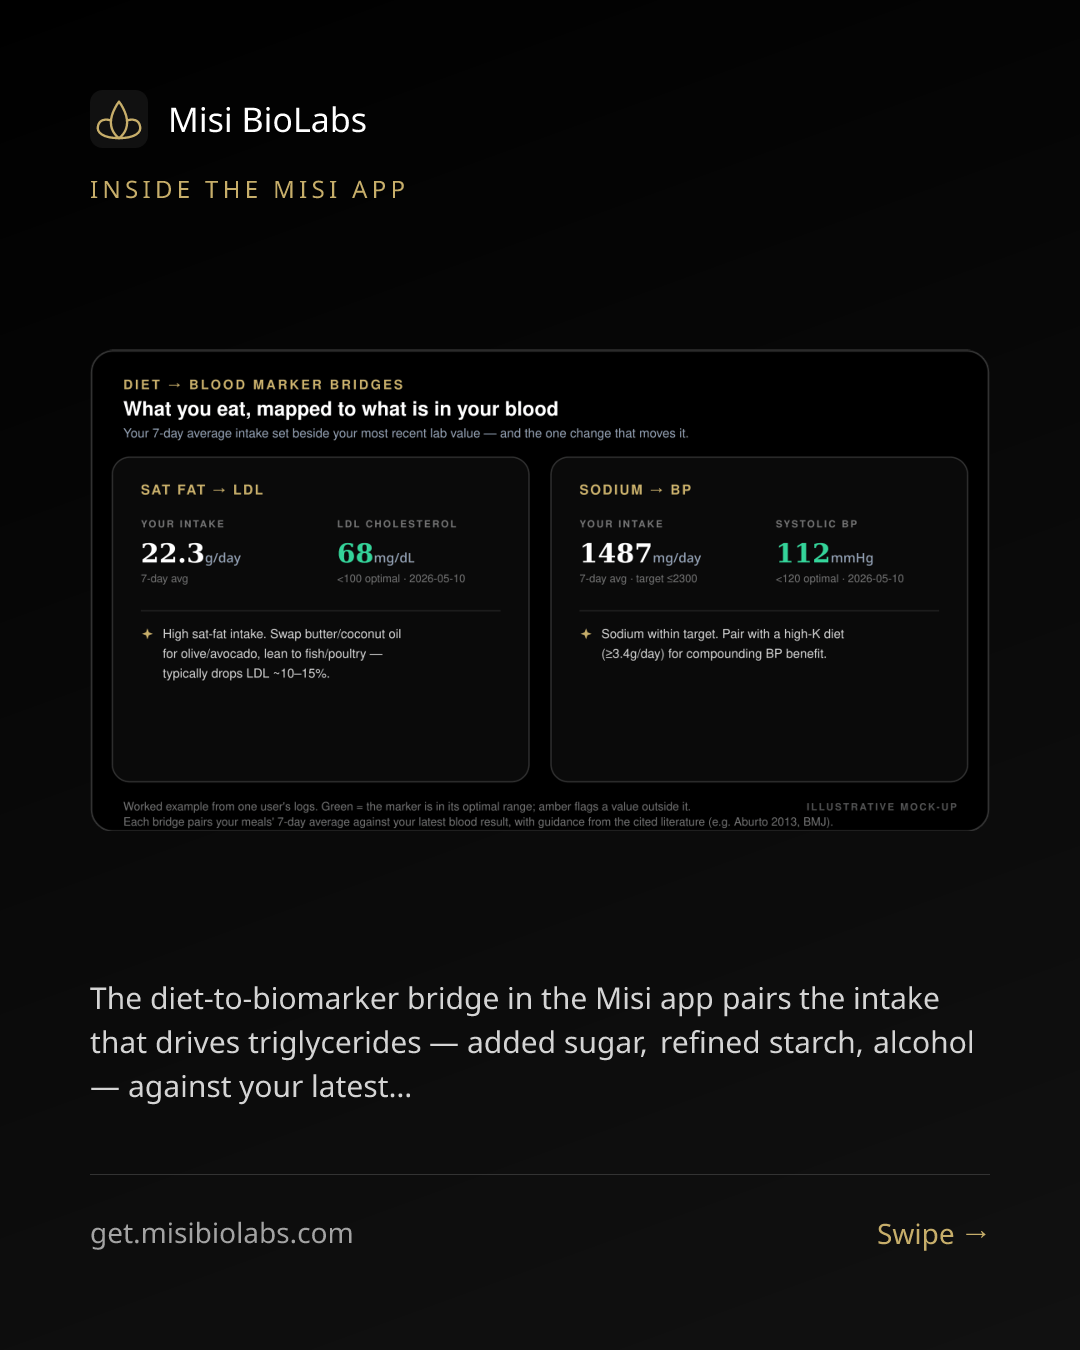Image resolution: width=1080 pixels, height=1350 pixels.
Task: Click the arrow in the SODIUM → BP heading
Action: [657, 490]
